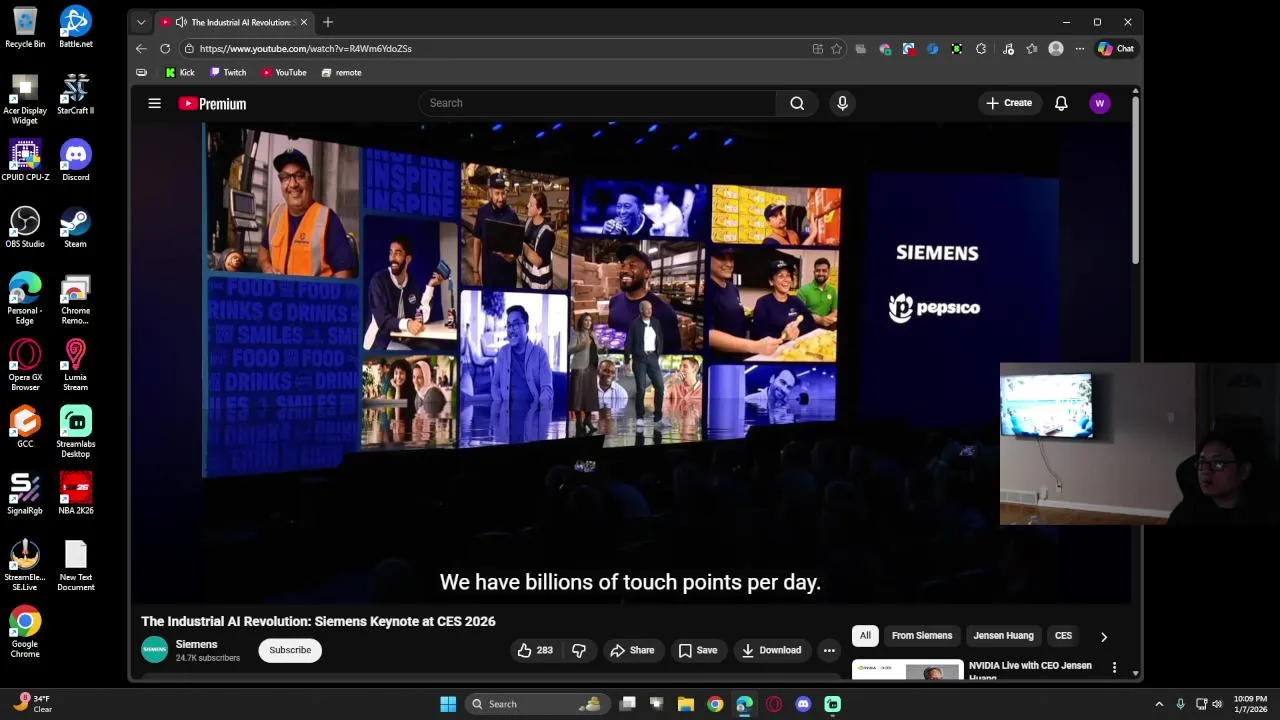
Task: Open the remote bookmark
Action: coord(342,72)
